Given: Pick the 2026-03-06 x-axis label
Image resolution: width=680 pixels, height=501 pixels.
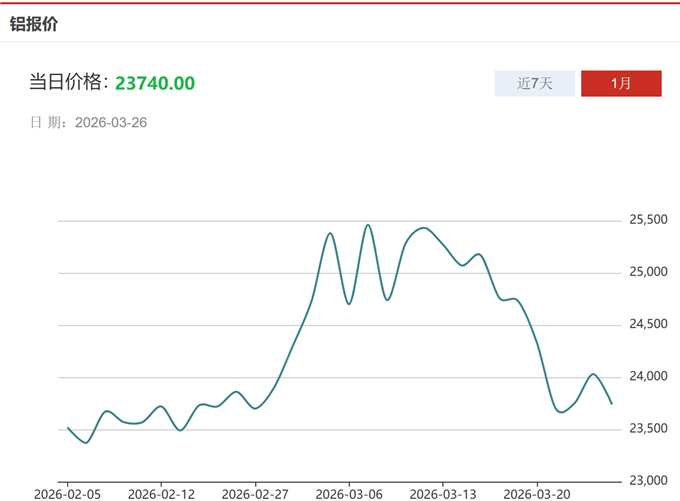Looking at the screenshot, I should pos(349,494).
